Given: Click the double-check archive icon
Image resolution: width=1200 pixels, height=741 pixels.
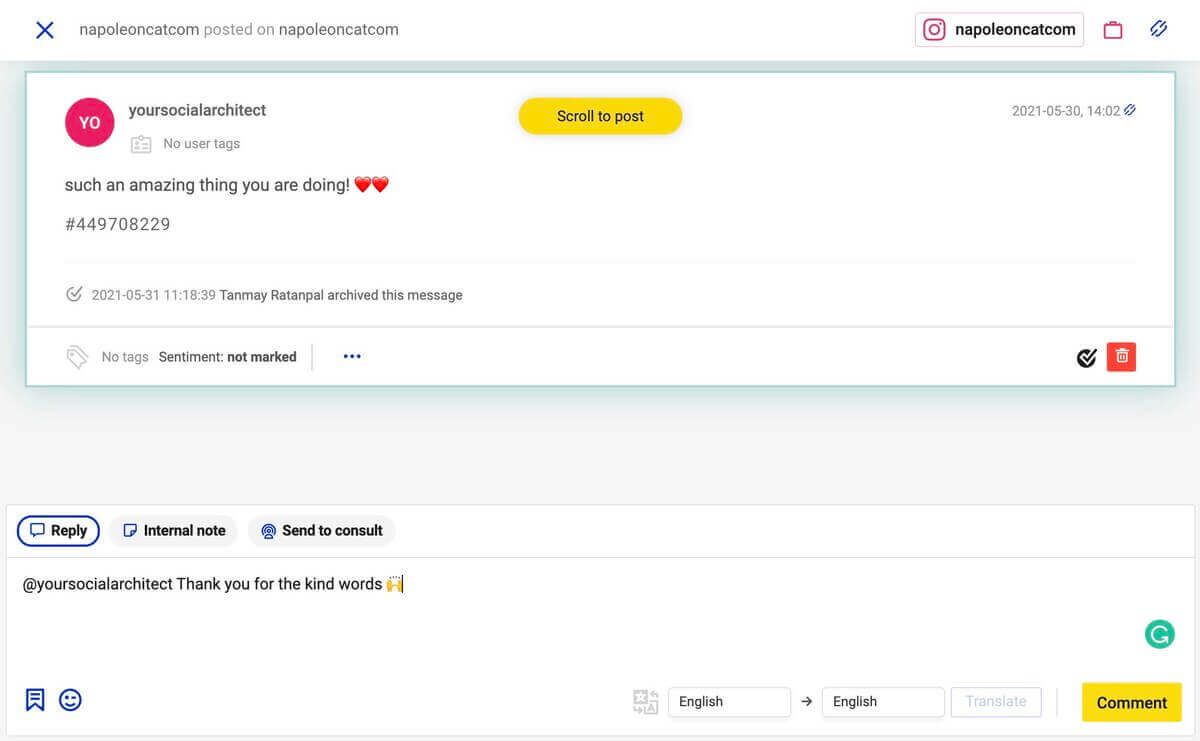Looking at the screenshot, I should tap(1087, 357).
